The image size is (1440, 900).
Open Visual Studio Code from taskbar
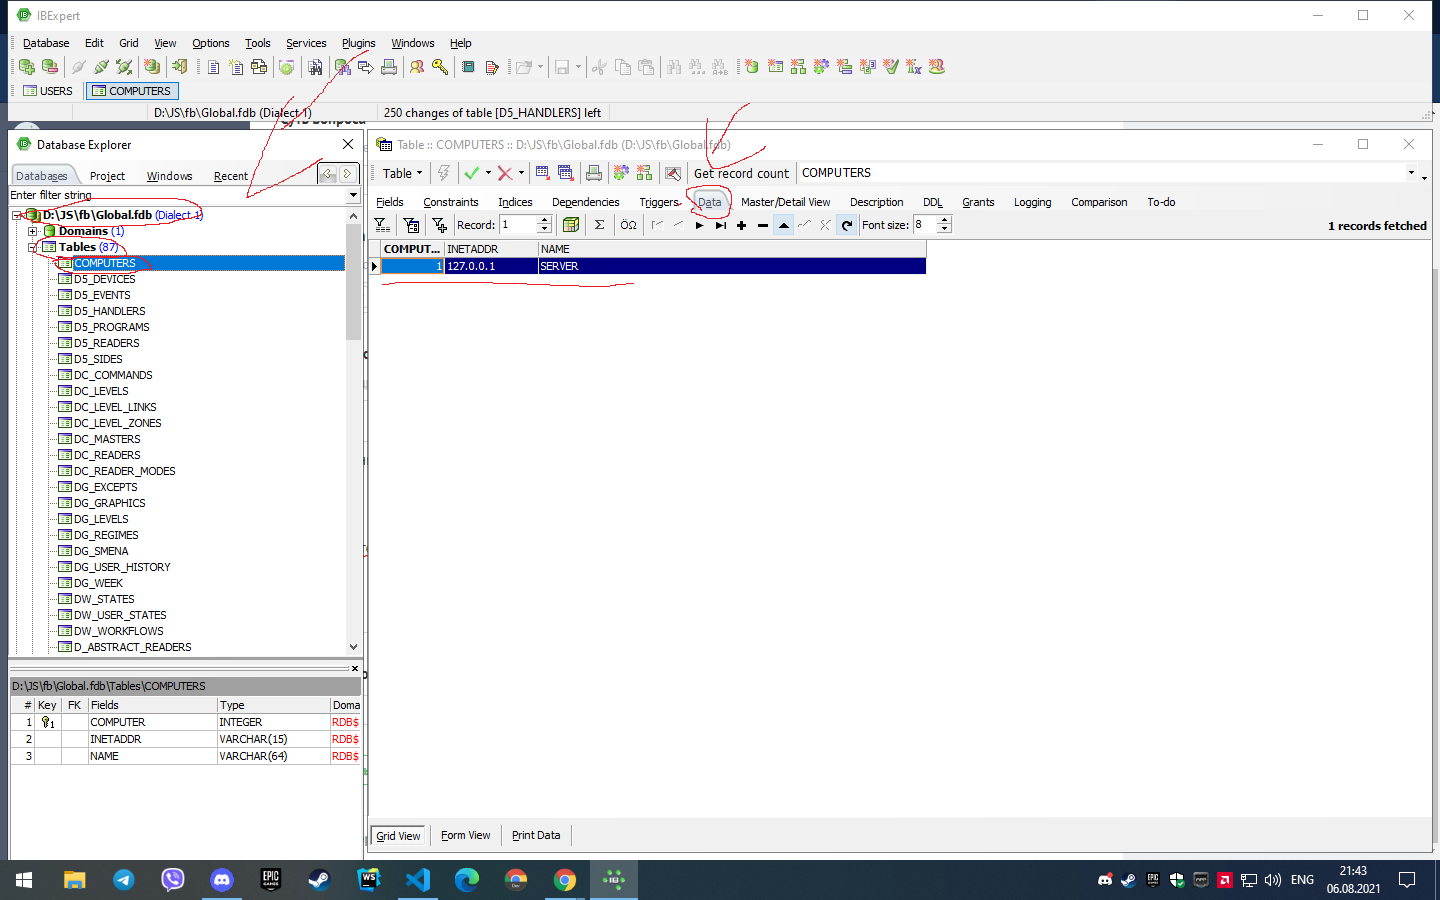418,880
